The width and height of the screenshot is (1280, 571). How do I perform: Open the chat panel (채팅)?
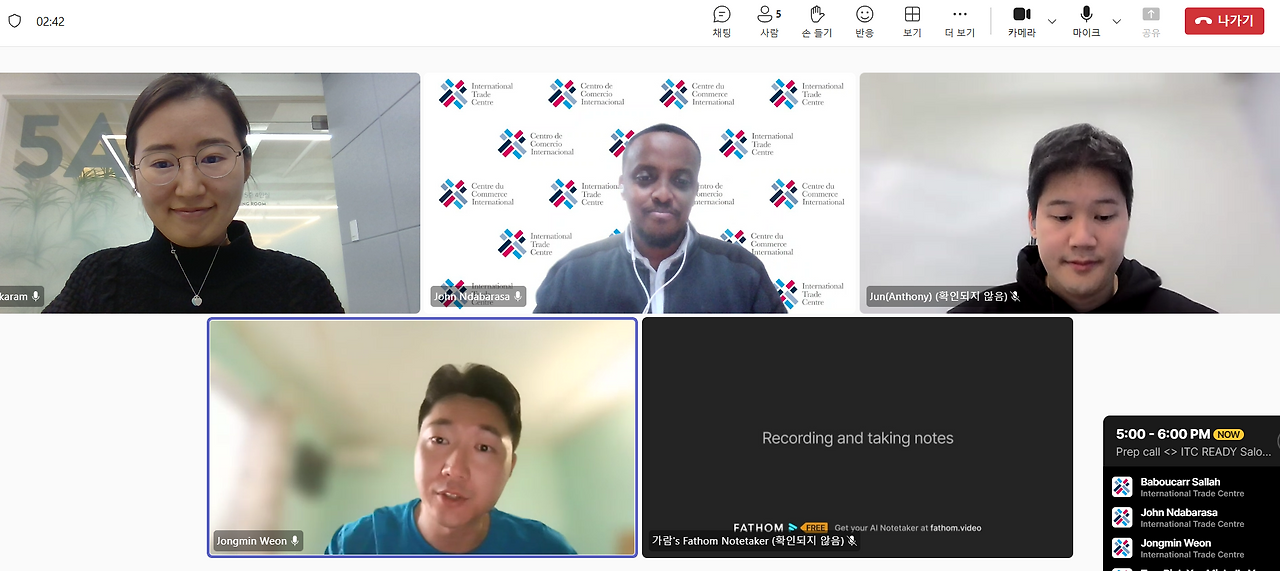pyautogui.click(x=721, y=22)
